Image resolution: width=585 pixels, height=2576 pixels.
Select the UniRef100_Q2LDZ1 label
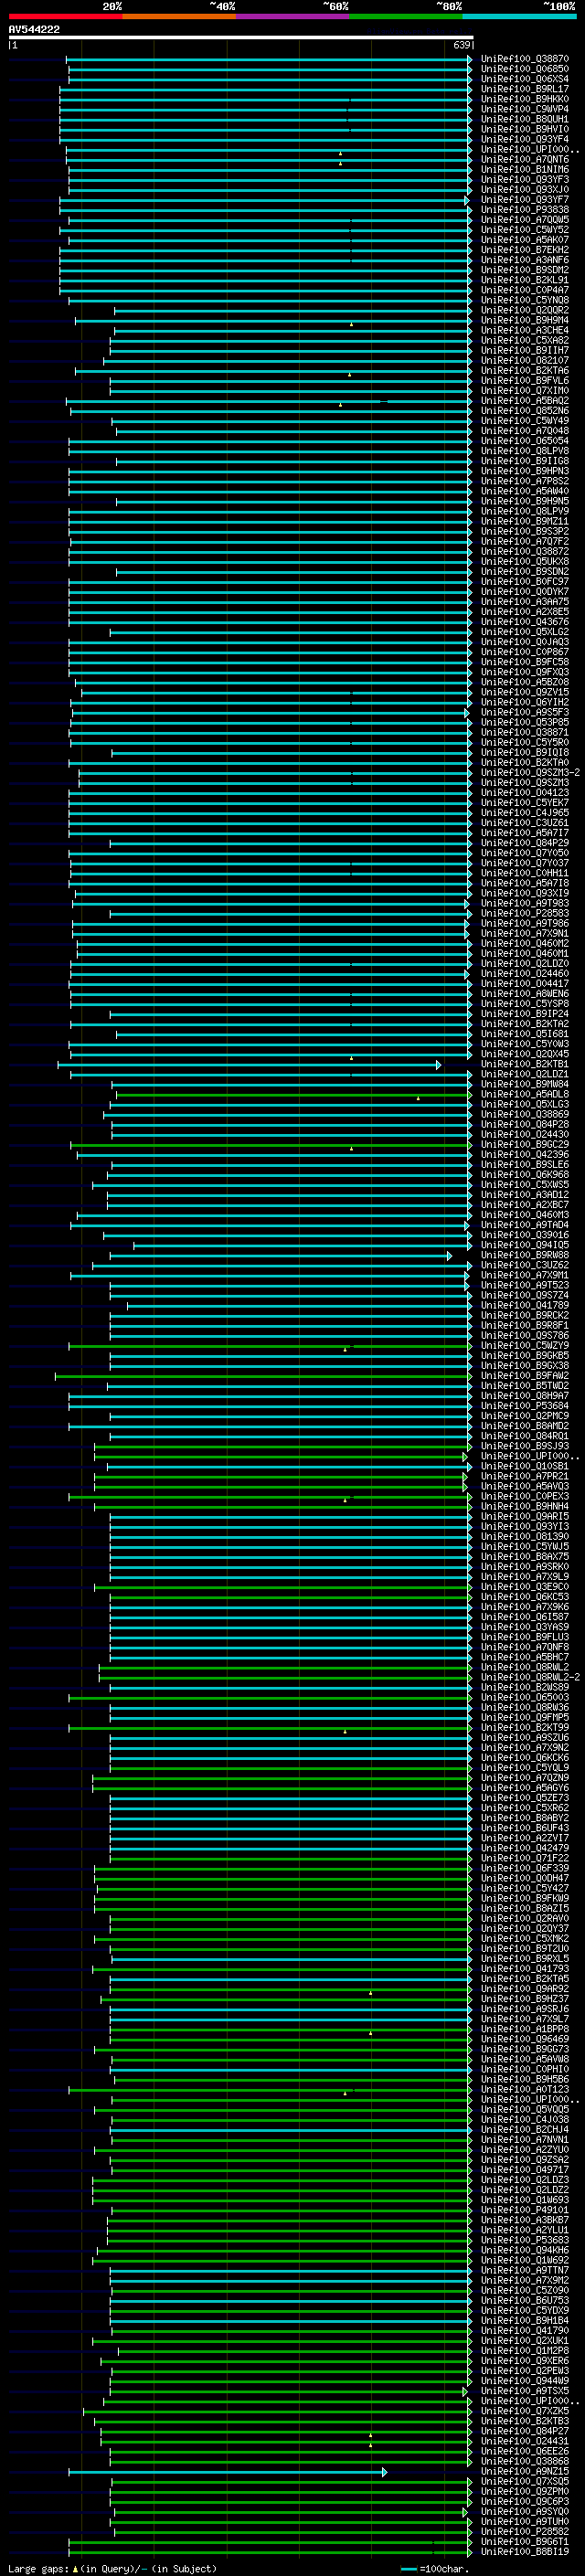[524, 1074]
